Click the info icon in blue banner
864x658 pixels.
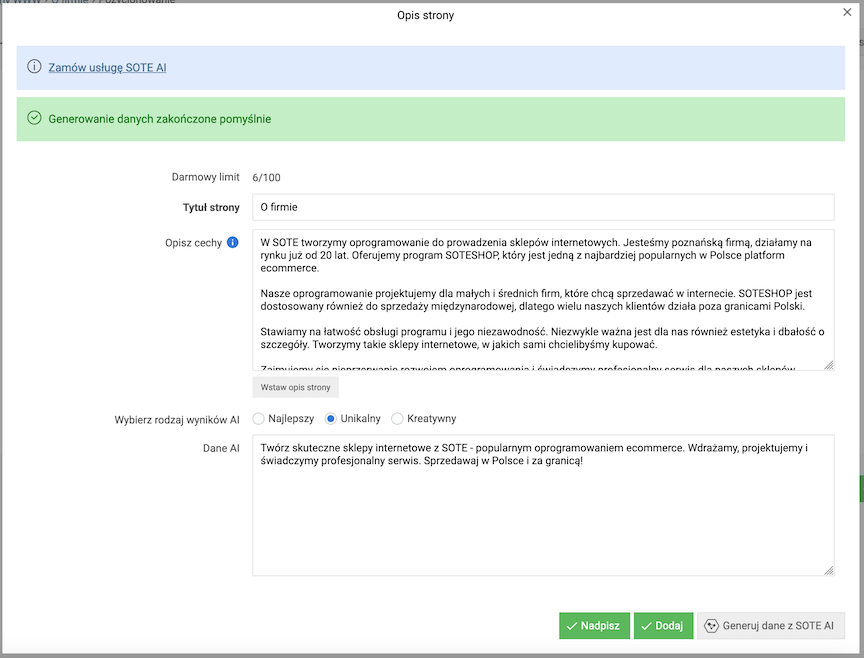34,67
